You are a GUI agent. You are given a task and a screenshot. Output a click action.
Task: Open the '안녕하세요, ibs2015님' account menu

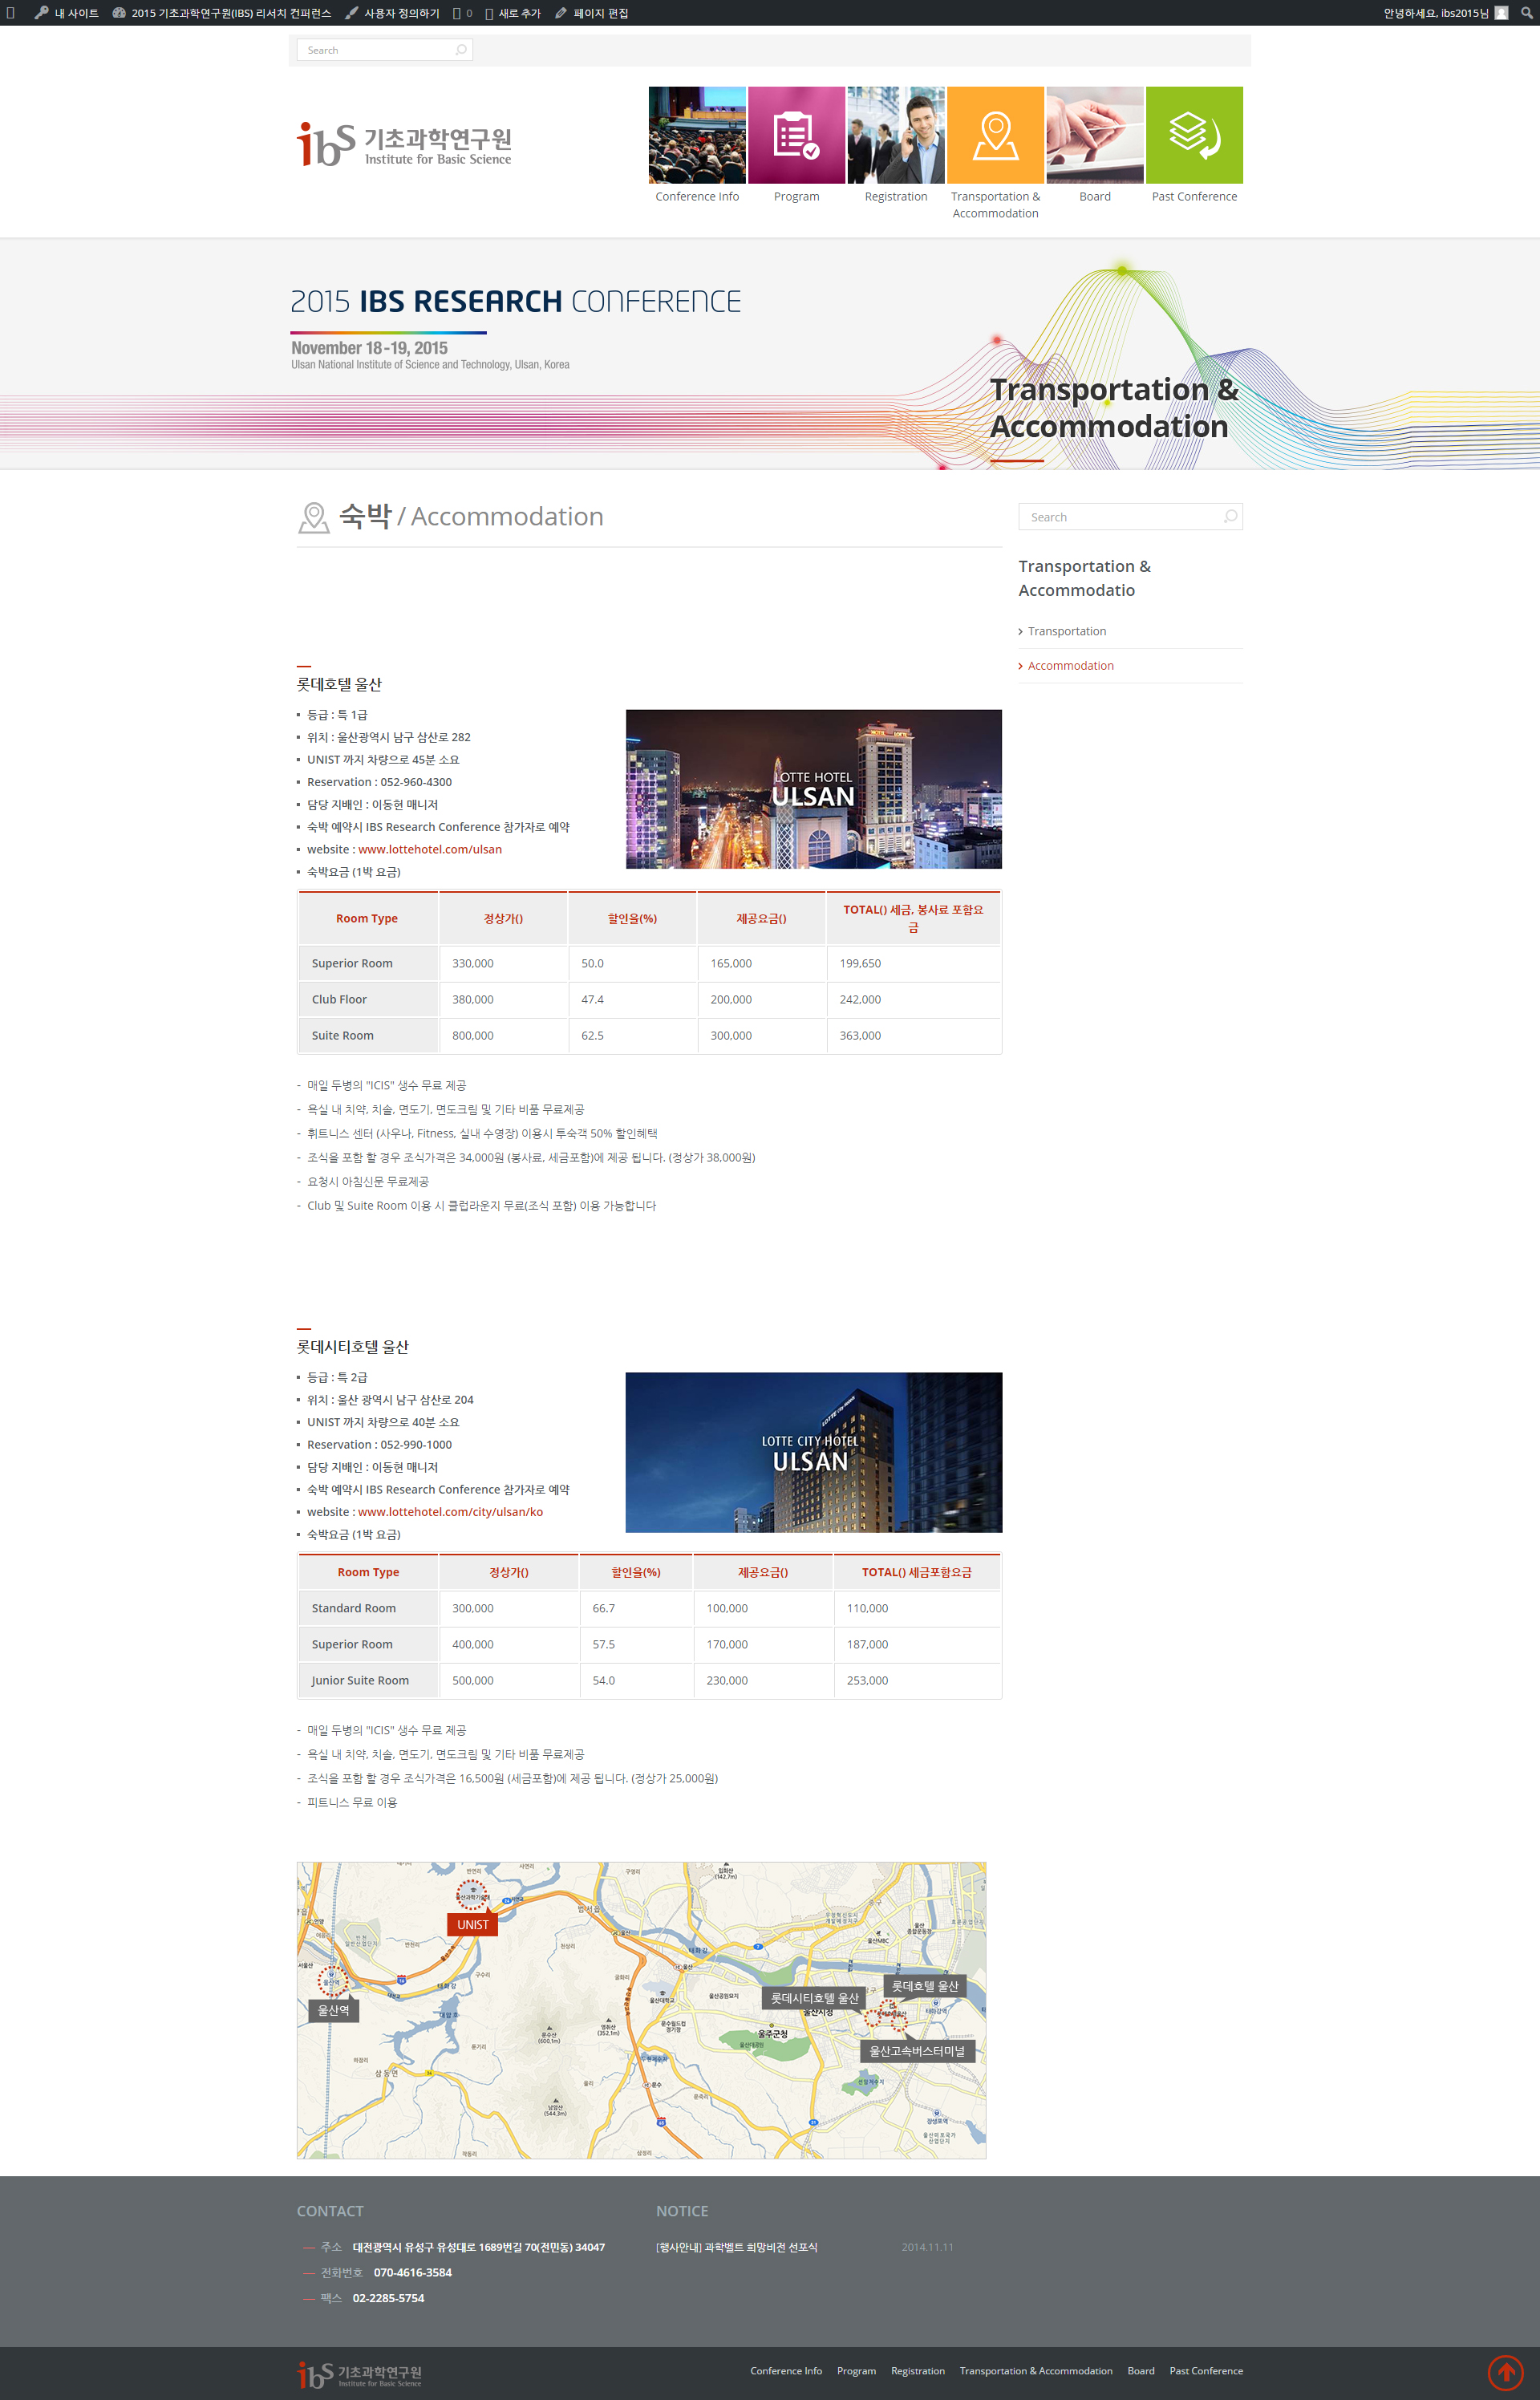pyautogui.click(x=1445, y=13)
